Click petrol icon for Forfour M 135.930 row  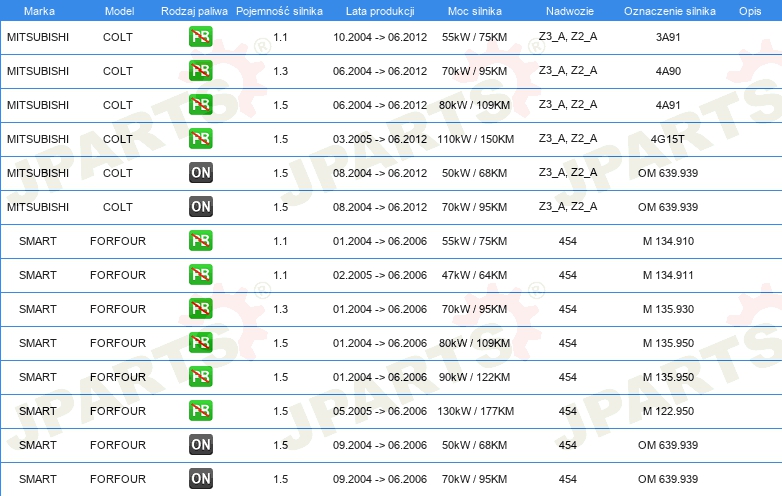200,309
